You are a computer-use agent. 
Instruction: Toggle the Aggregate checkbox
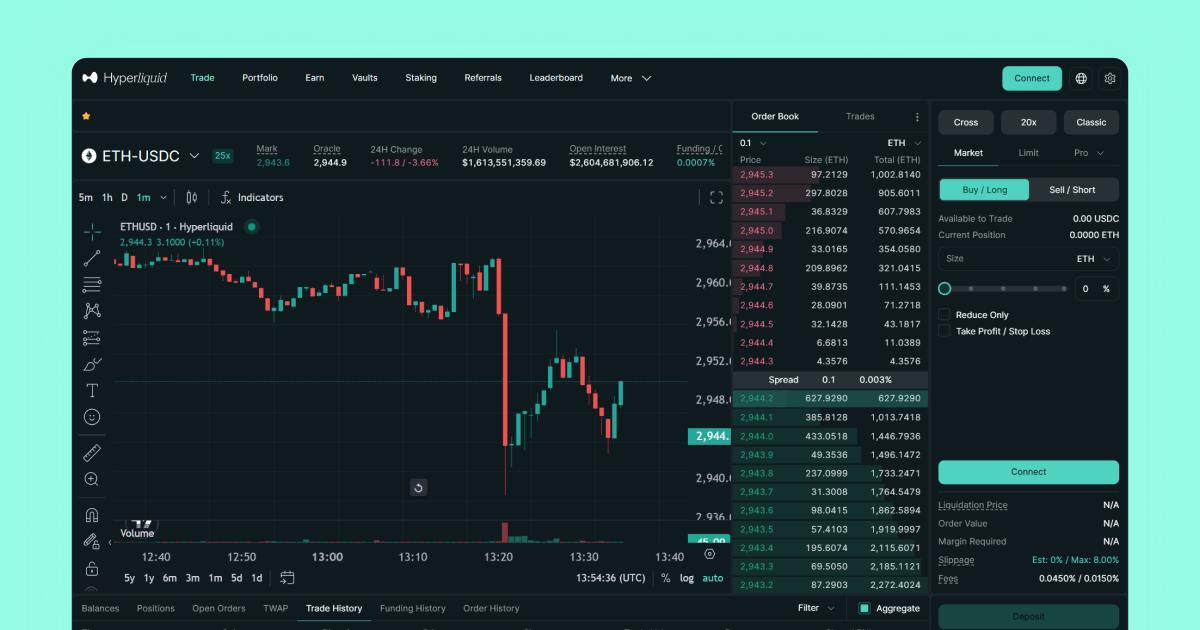pos(864,608)
